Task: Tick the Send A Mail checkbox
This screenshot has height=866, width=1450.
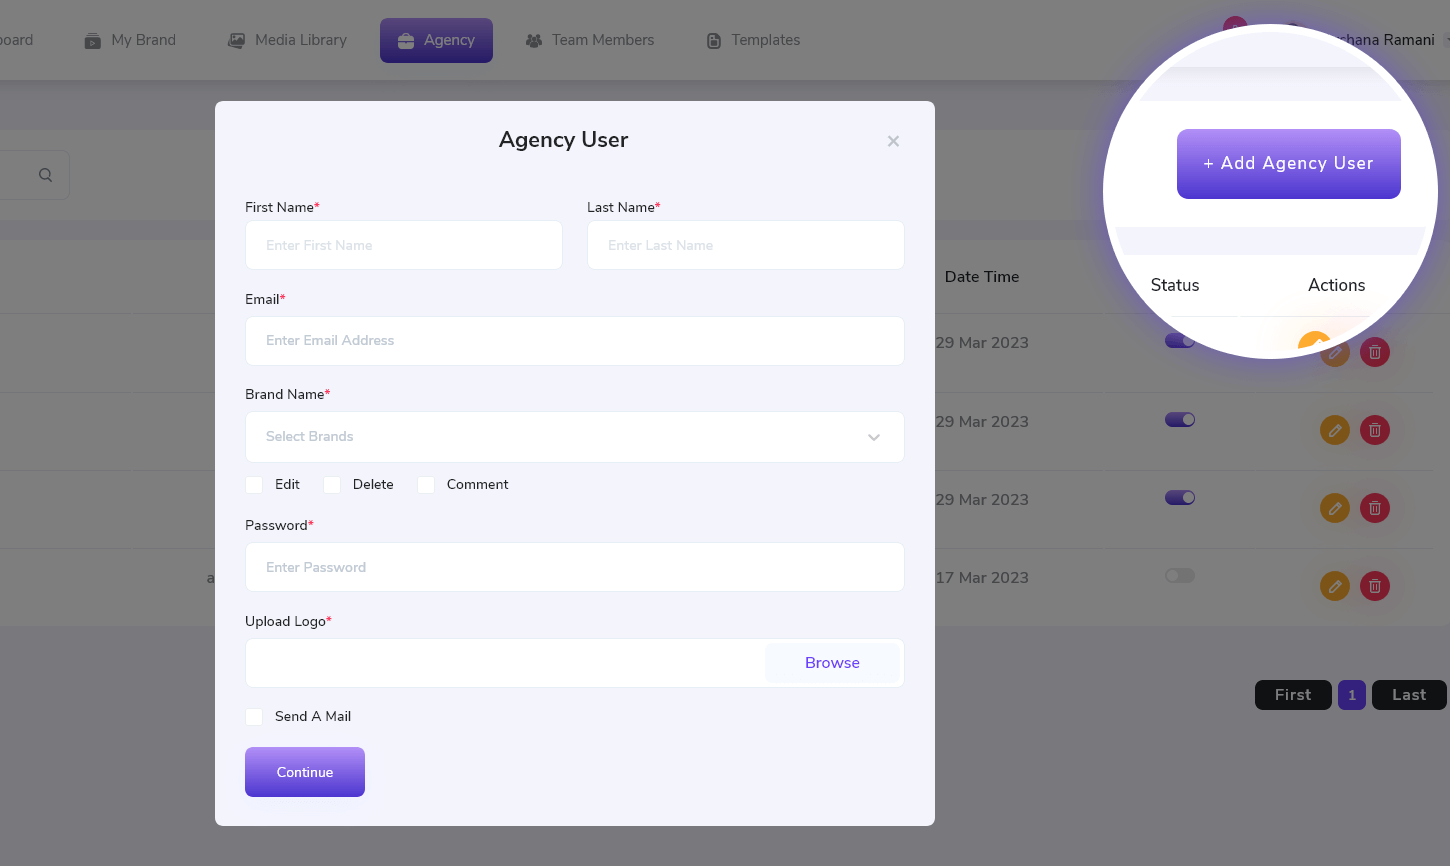Action: (255, 717)
